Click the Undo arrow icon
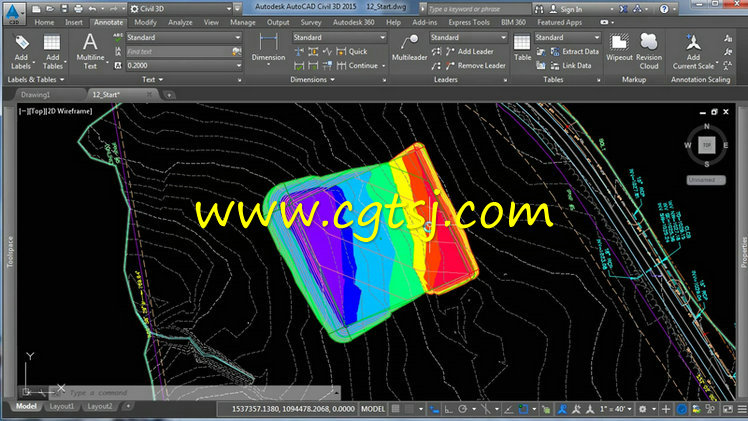Screen dimensions: 748x421 point(92,9)
